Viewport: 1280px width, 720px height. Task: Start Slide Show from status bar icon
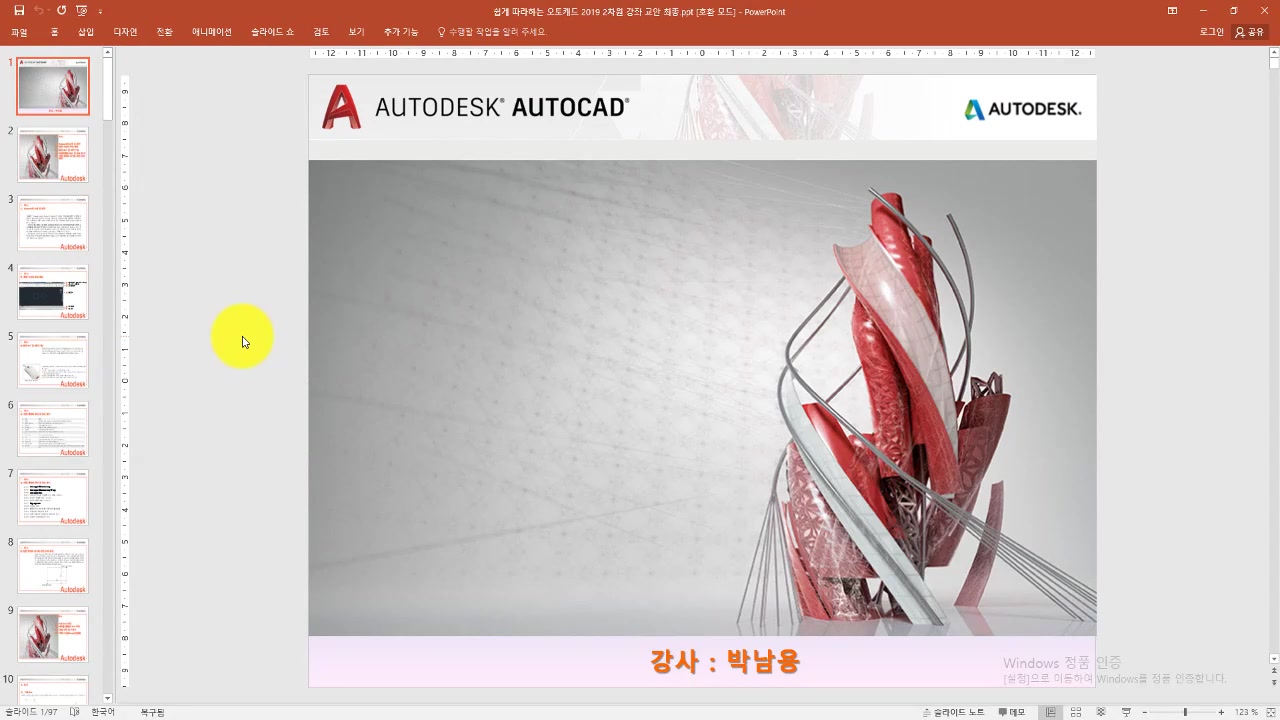pos(1126,712)
